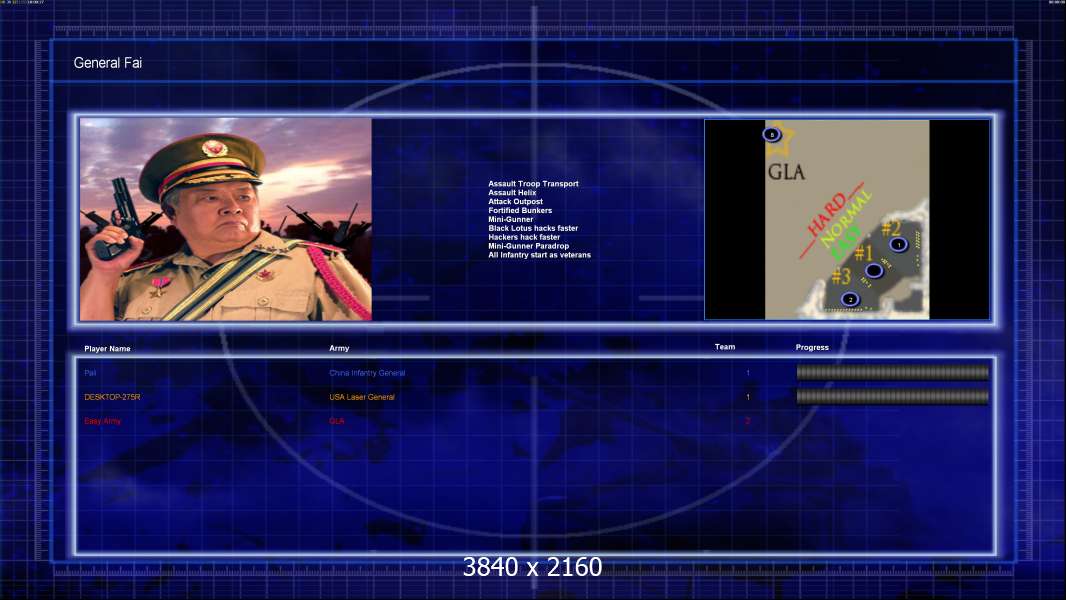Viewport: 1066px width, 600px height.
Task: Click the Player Name column header
Action: (107, 349)
